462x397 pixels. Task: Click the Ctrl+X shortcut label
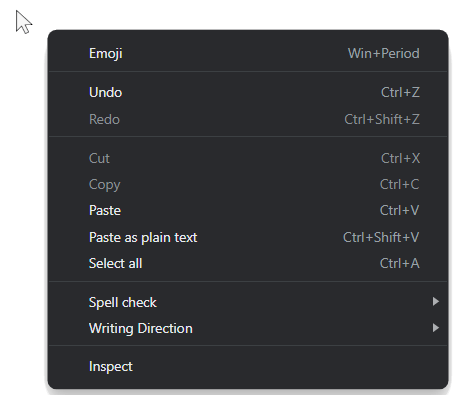401,158
